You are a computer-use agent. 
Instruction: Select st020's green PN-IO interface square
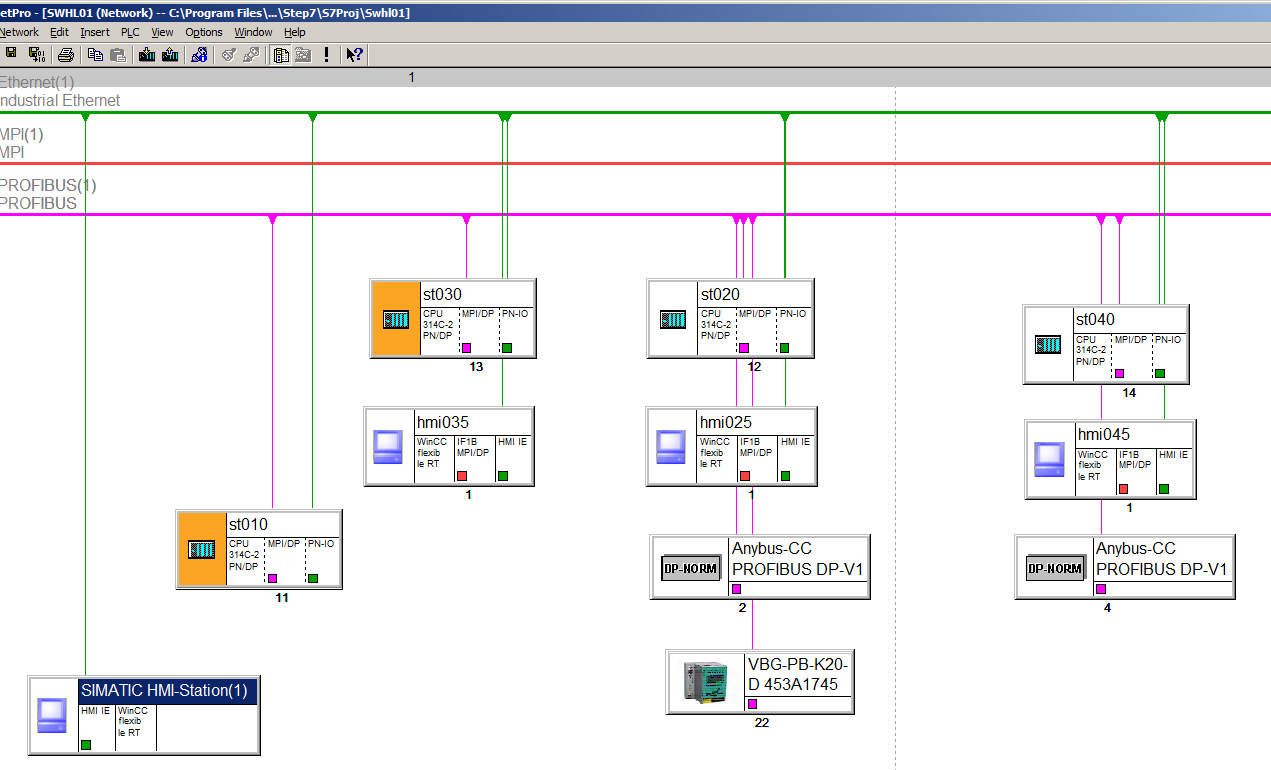click(784, 348)
